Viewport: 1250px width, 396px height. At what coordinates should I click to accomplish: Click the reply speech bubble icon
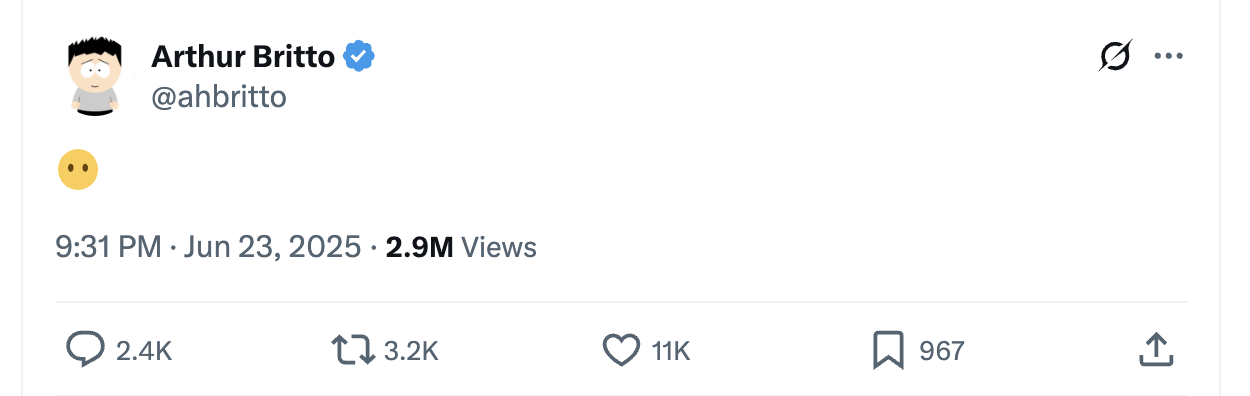(x=85, y=350)
